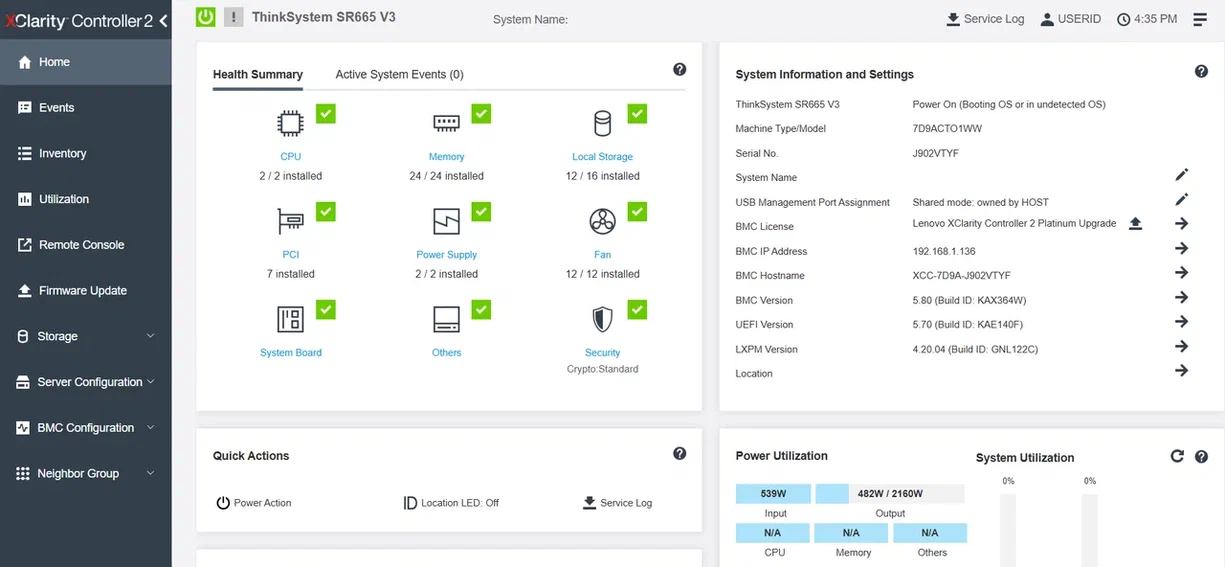Image resolution: width=1225 pixels, height=567 pixels.
Task: Upload BMC License with upload icon
Action: coord(1135,224)
